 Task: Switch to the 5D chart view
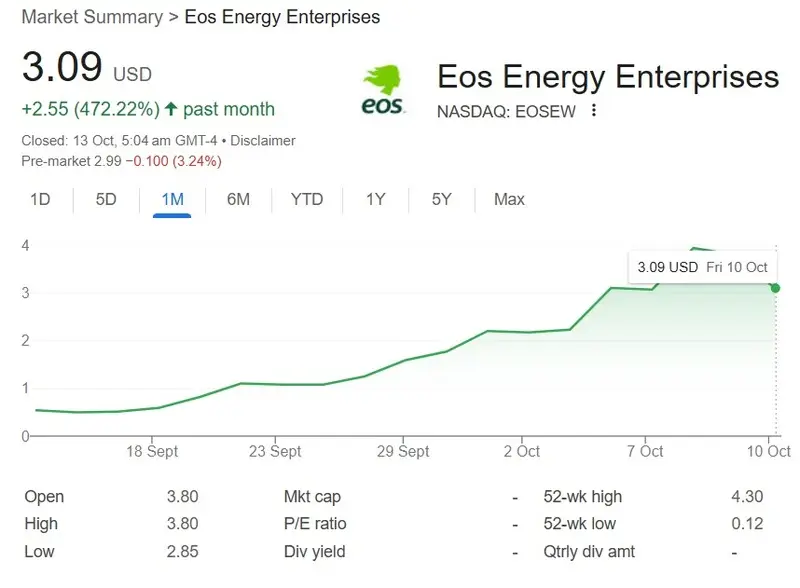click(x=105, y=199)
